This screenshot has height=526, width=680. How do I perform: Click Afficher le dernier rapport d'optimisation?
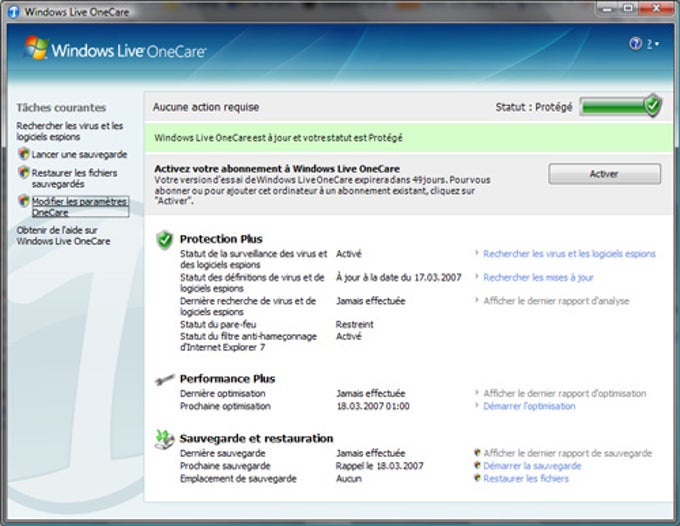click(565, 393)
